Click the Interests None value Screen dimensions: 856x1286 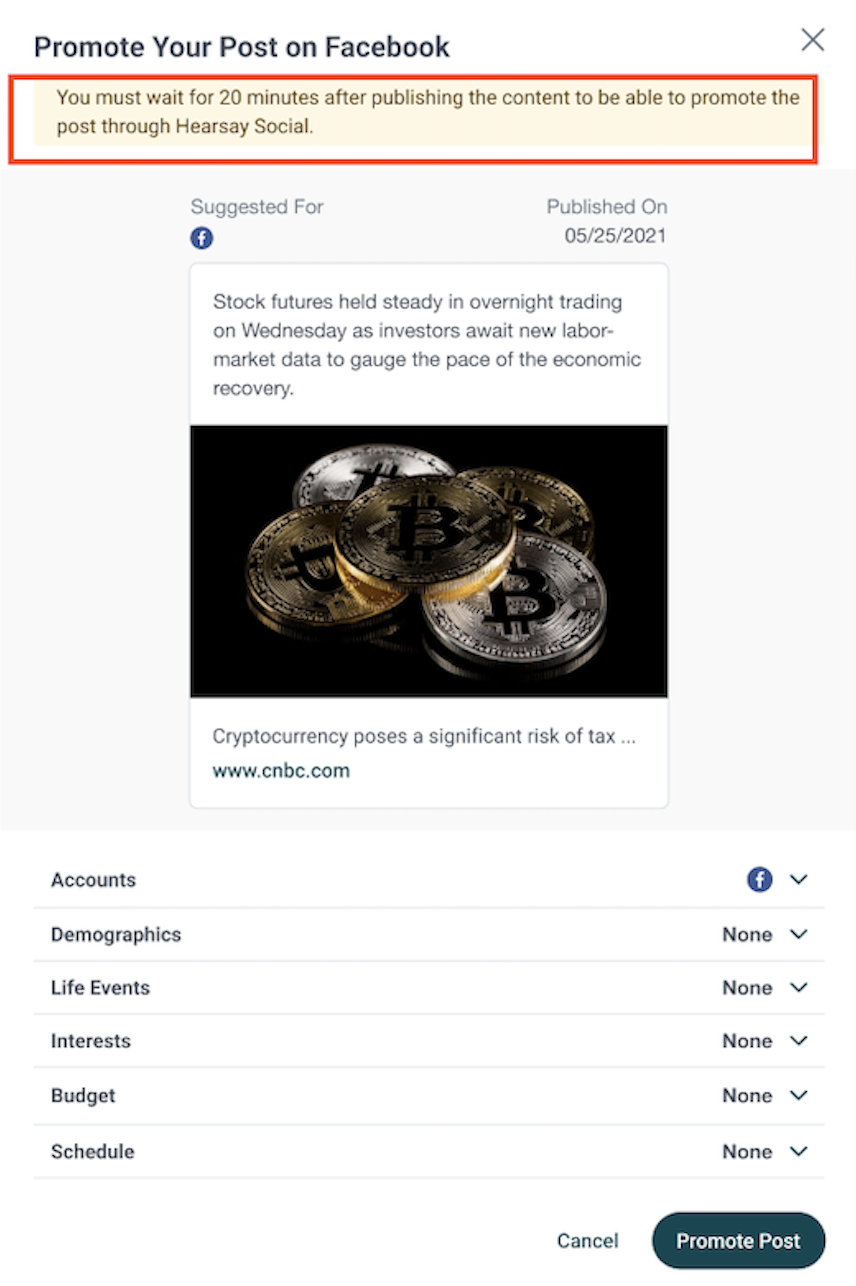[x=747, y=1041]
